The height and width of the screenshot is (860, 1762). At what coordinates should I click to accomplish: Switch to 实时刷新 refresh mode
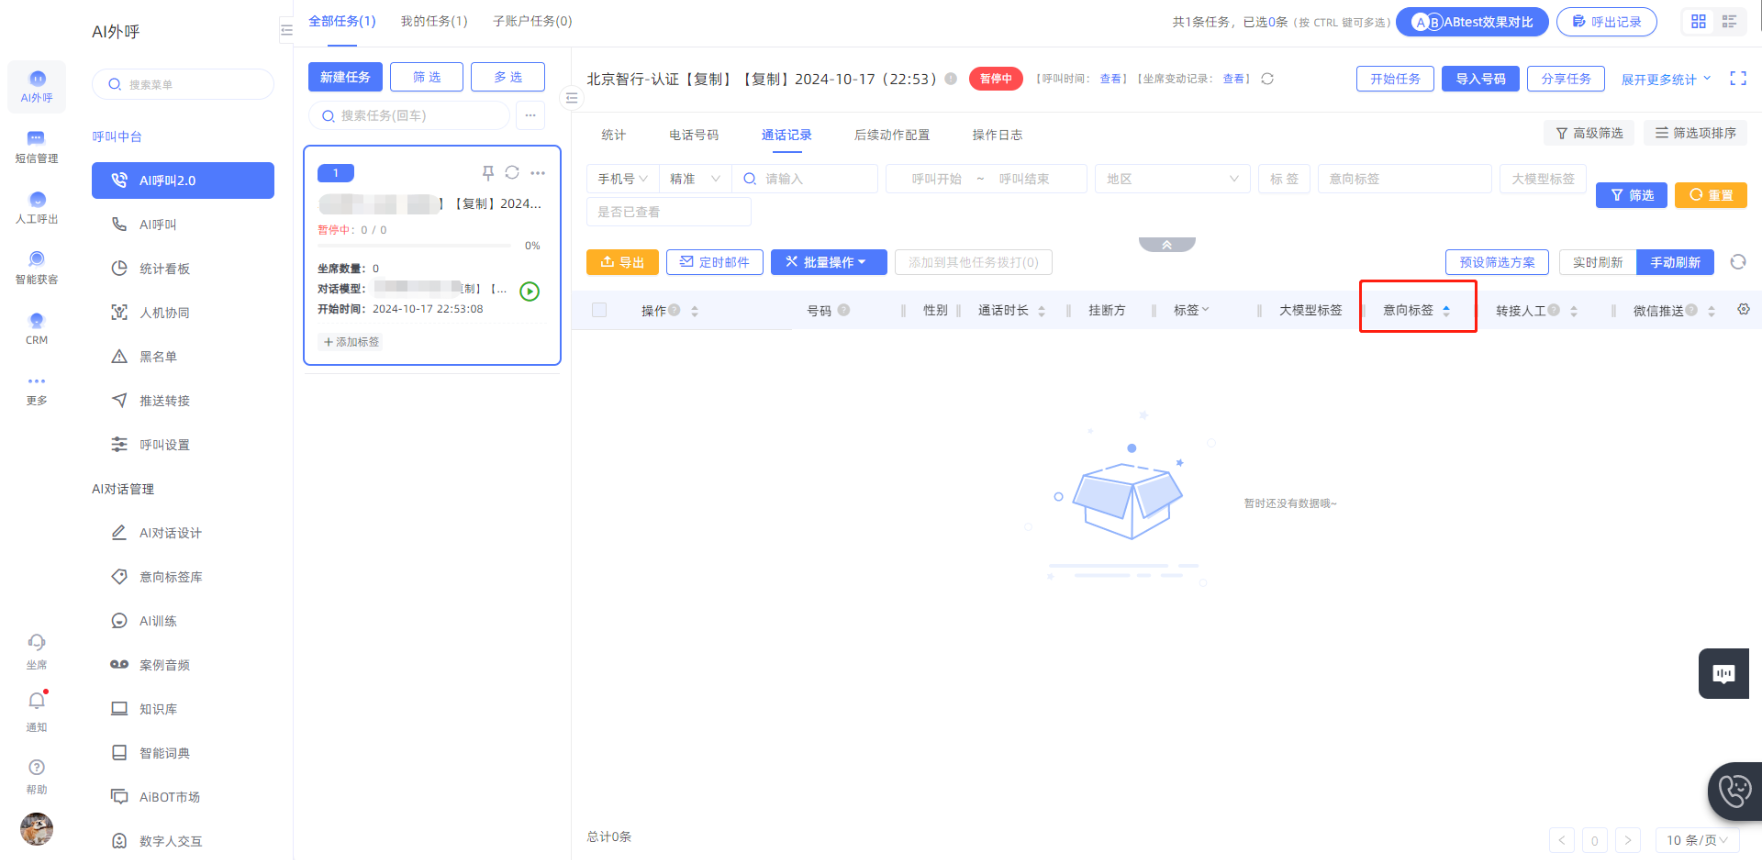(1597, 262)
